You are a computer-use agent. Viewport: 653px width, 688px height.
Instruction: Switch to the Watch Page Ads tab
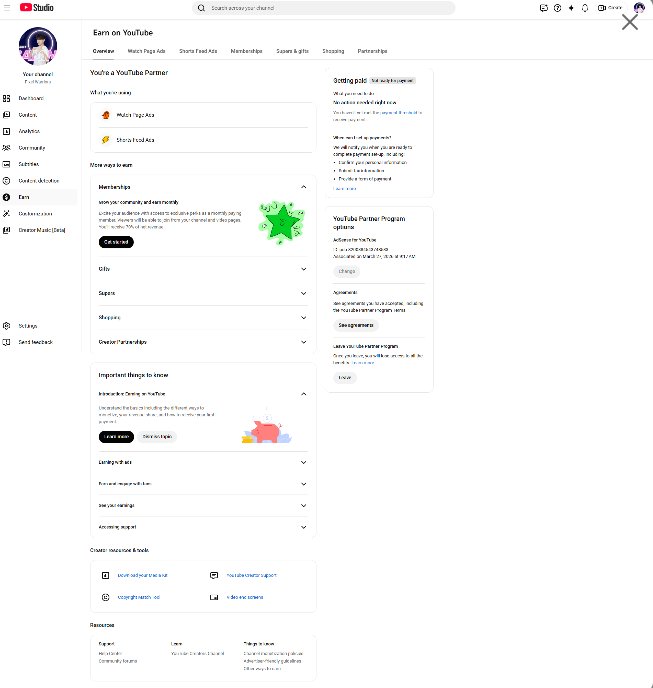point(146,51)
